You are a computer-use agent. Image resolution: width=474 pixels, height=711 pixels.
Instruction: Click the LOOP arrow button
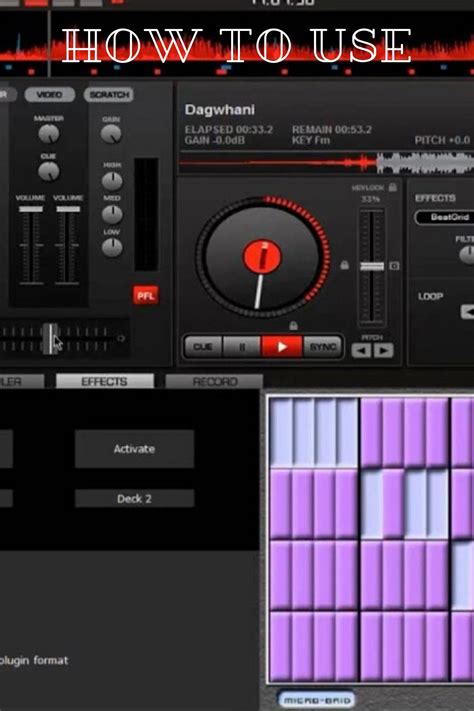(x=468, y=312)
